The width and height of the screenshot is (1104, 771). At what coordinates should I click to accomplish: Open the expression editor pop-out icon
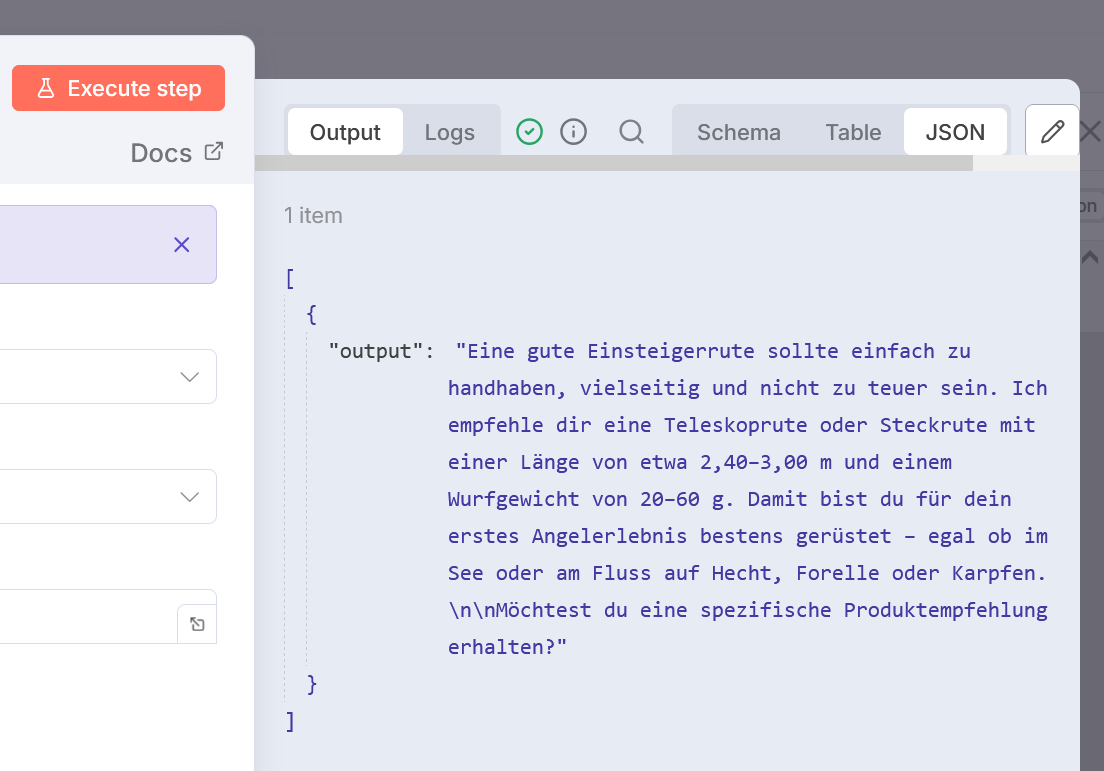click(x=197, y=622)
